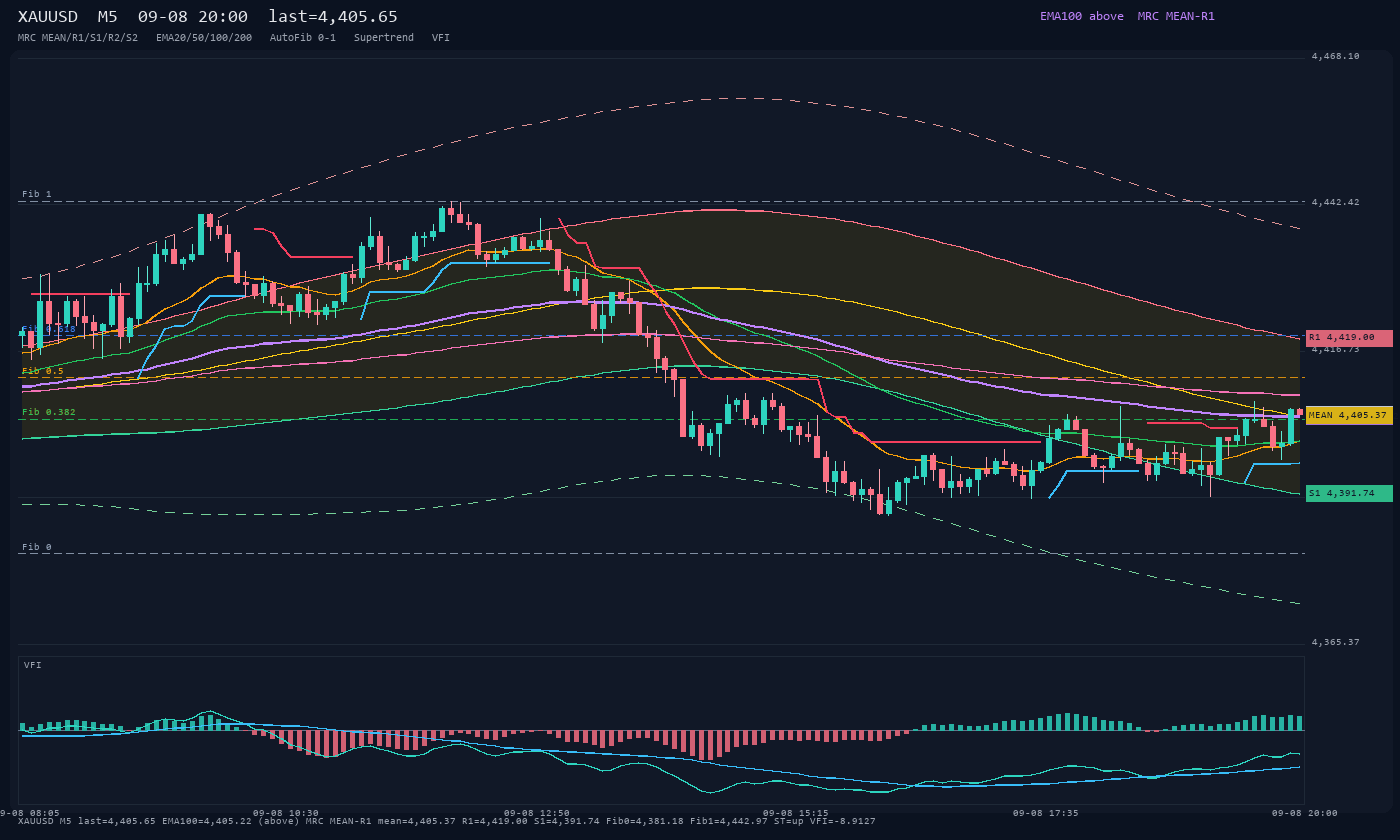Click the '09-08 17:35' time axis label
1400x840 pixels.
[1046, 813]
